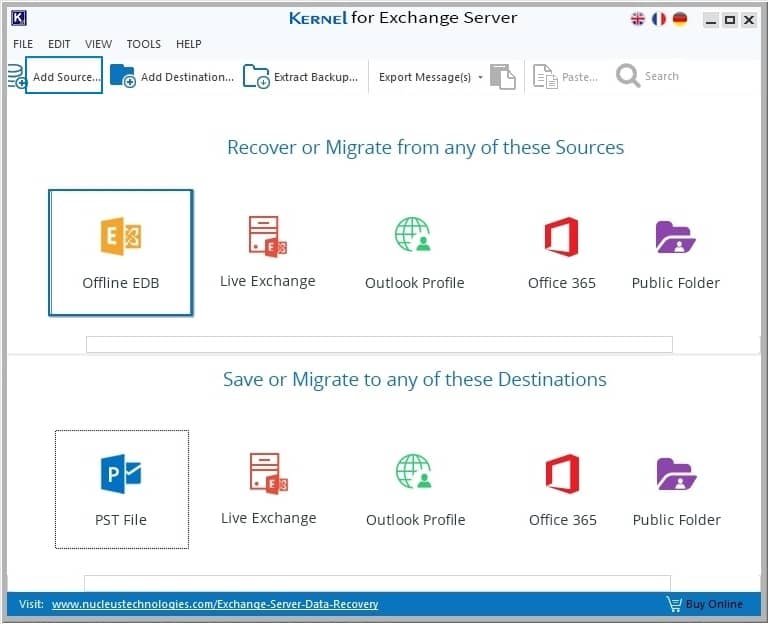Open the EDIT menu
The image size is (768, 624).
click(x=59, y=44)
